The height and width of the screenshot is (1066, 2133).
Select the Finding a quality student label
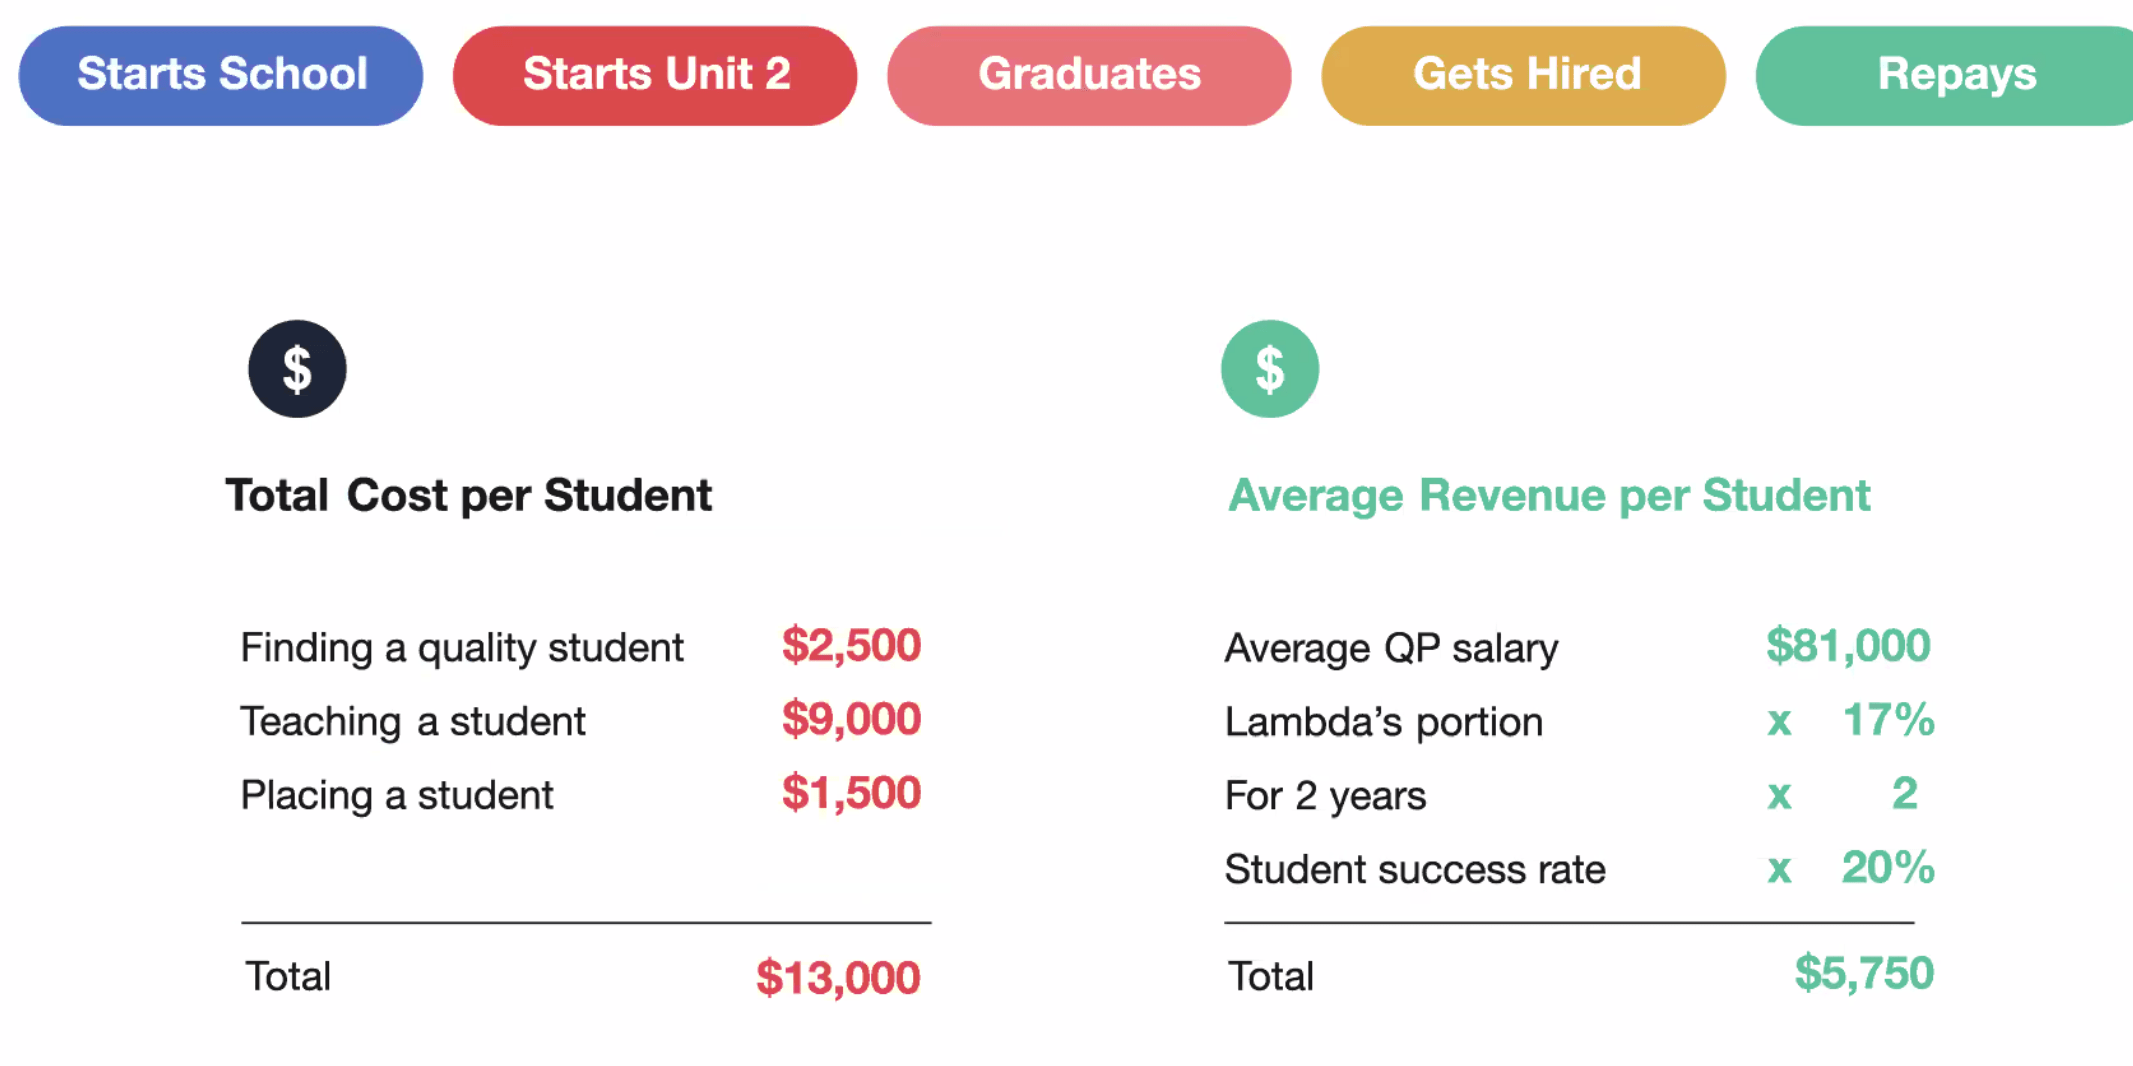pyautogui.click(x=462, y=648)
